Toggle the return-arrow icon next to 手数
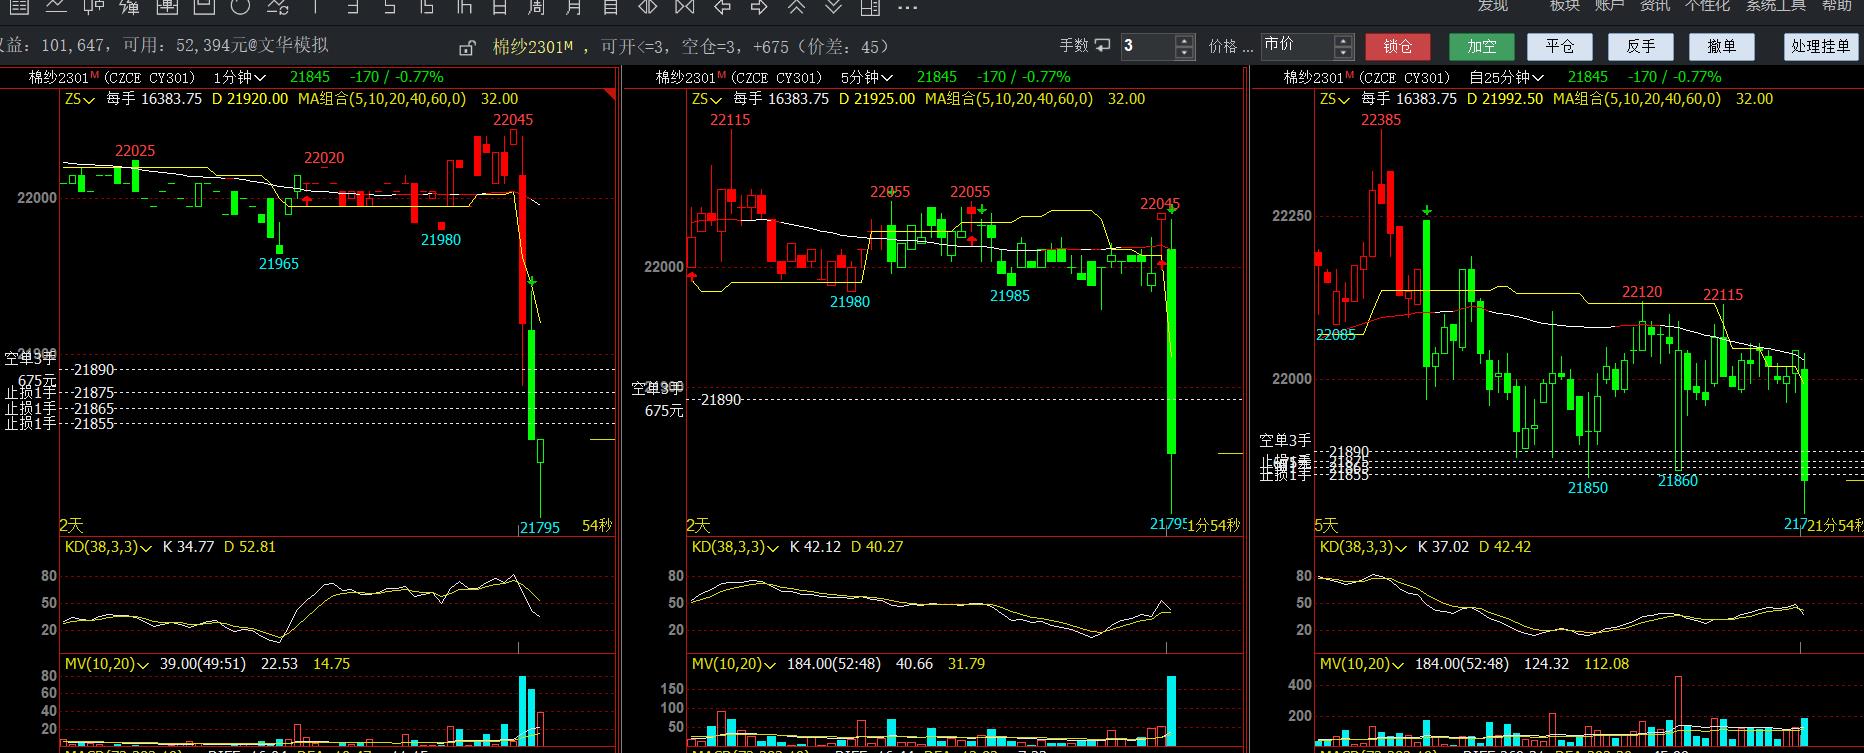Screen dimensions: 1864x753 point(1102,46)
